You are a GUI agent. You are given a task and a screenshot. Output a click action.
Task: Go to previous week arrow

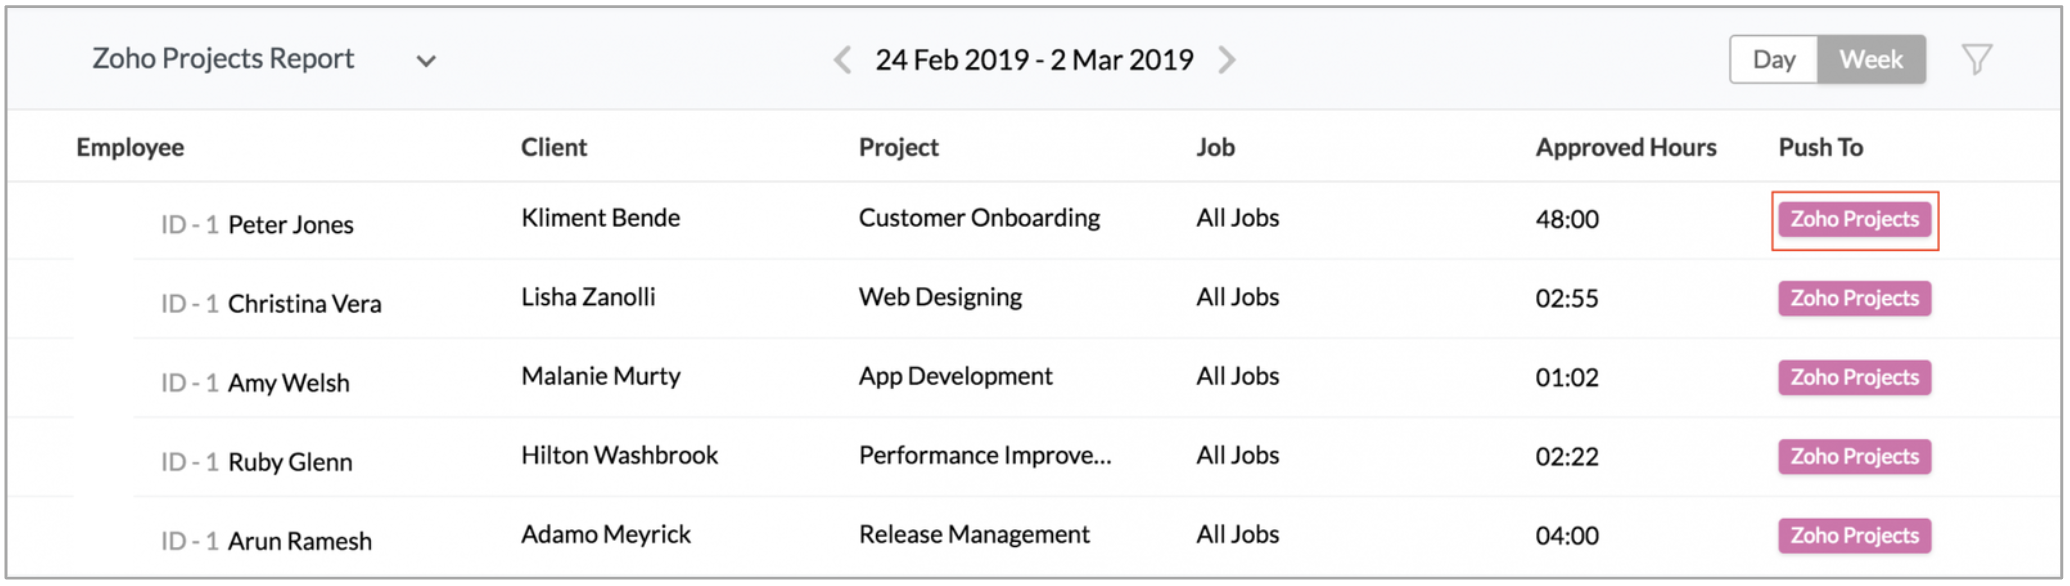coord(843,60)
